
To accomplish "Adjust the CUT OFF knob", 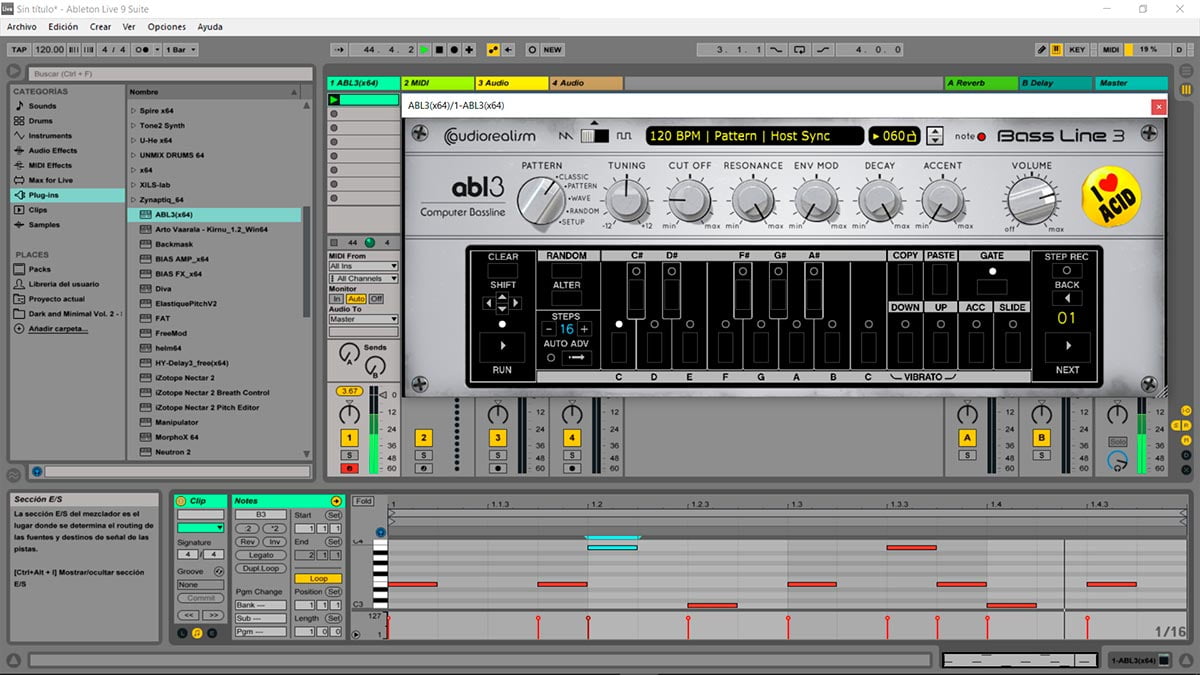I will pyautogui.click(x=689, y=200).
